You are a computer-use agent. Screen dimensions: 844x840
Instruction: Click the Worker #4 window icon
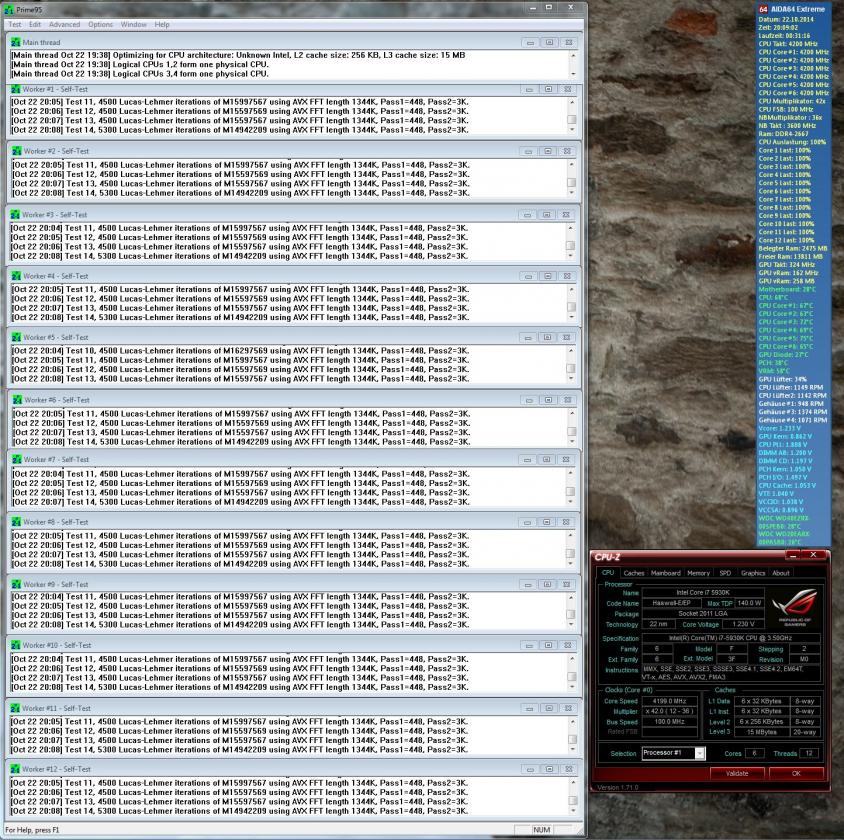point(16,276)
